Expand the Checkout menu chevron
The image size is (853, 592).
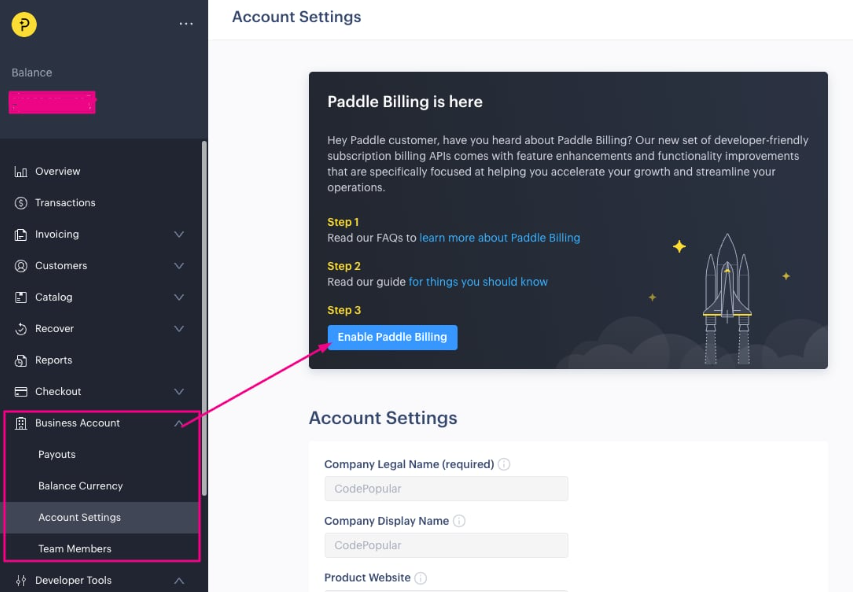point(179,392)
